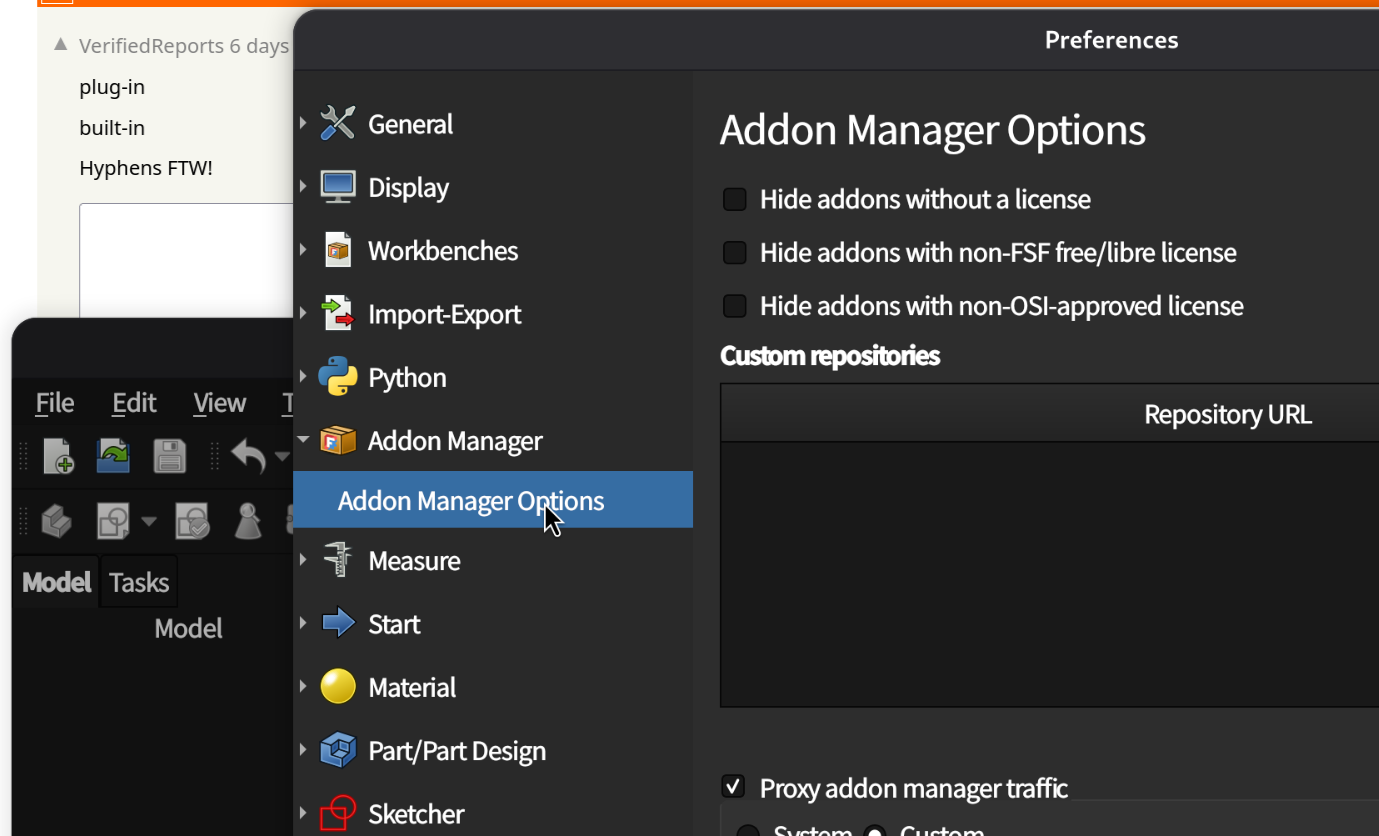Expand the General preferences section
The height and width of the screenshot is (836, 1379).
(303, 124)
